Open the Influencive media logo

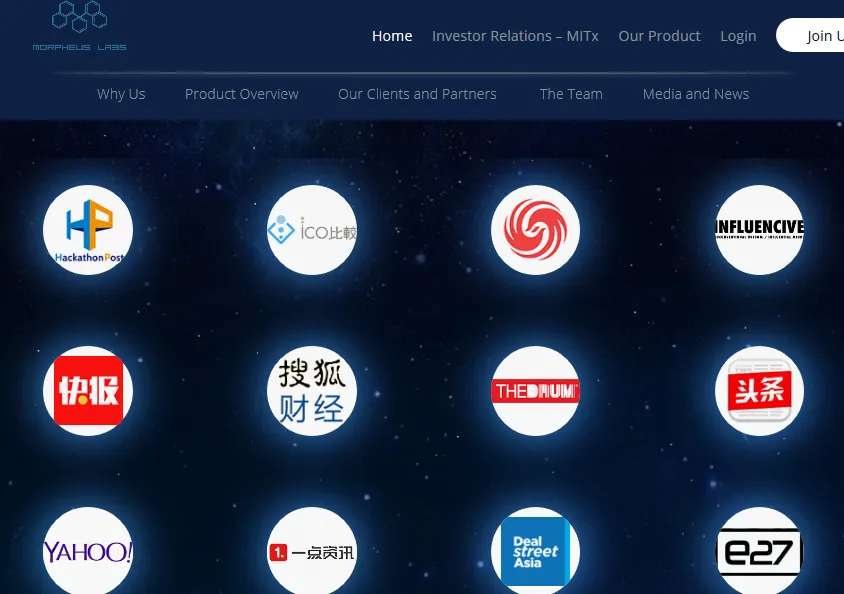click(x=759, y=230)
